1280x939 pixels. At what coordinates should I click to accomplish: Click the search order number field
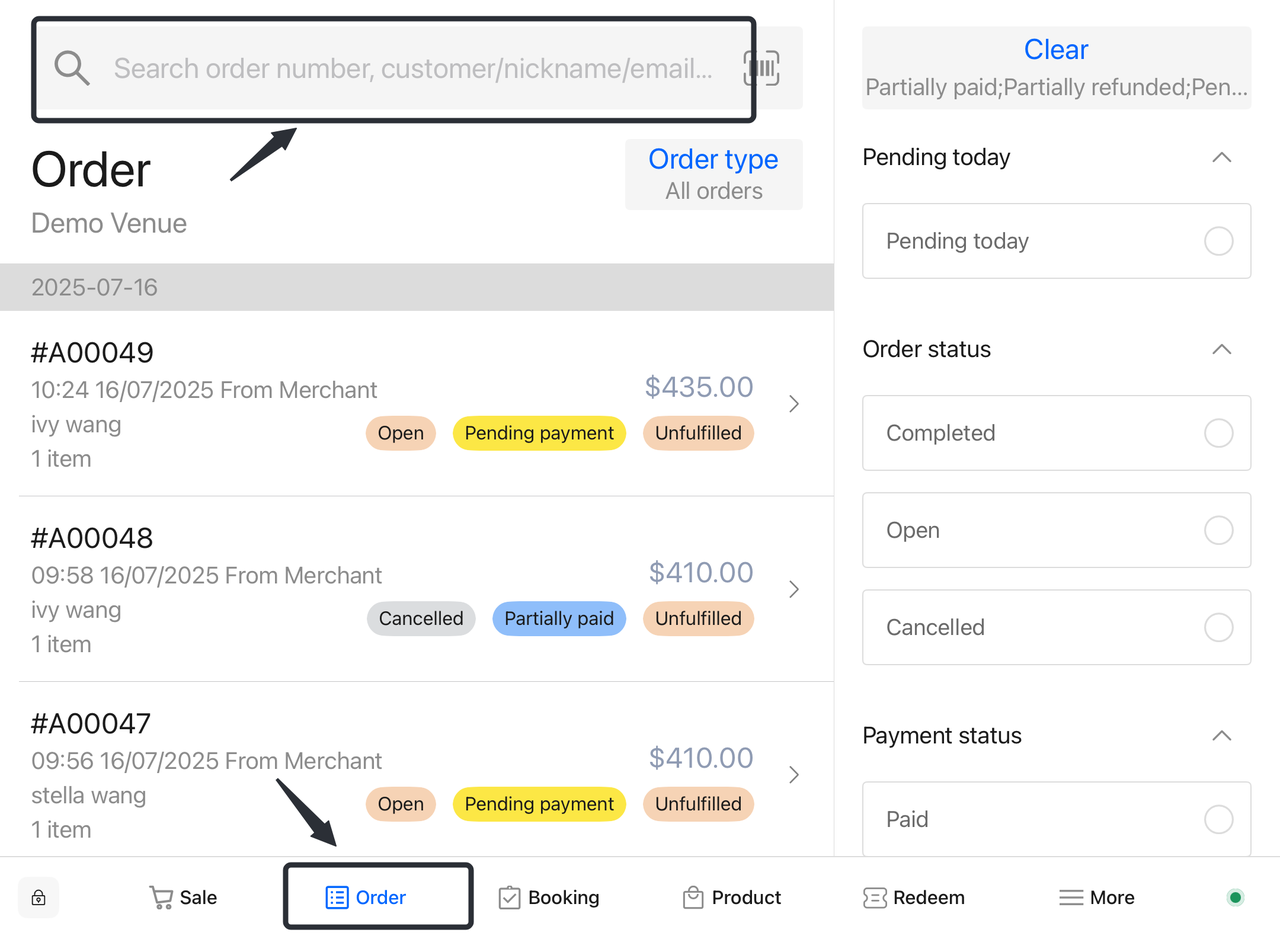pyautogui.click(x=412, y=68)
